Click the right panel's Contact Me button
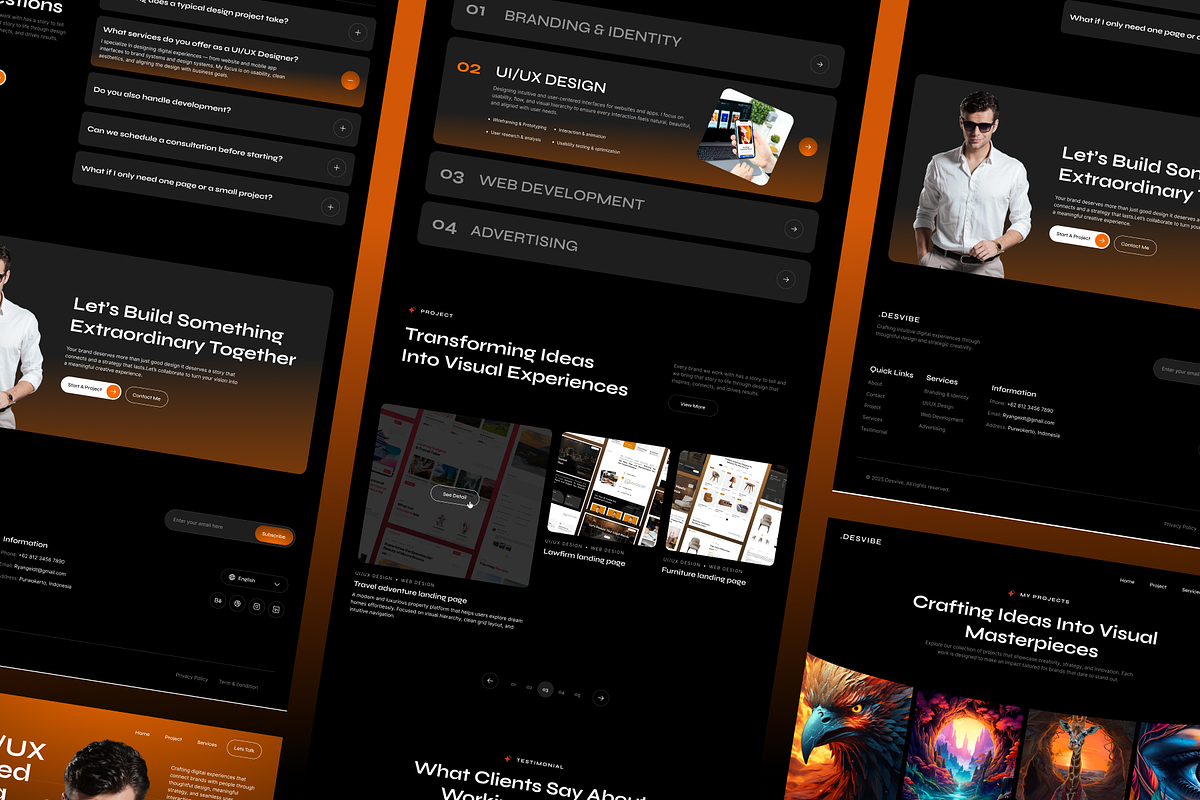 tap(1135, 245)
